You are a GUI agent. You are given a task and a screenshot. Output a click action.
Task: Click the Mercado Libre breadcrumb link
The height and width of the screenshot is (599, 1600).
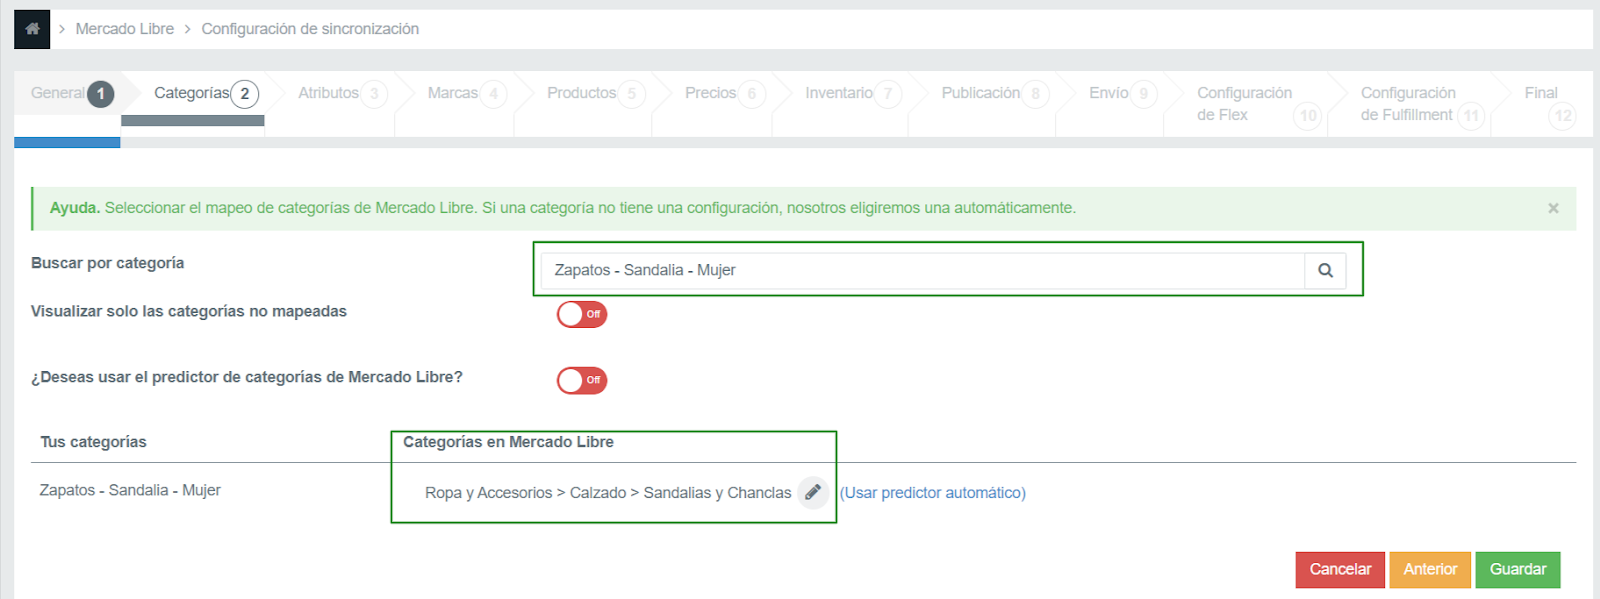point(124,29)
